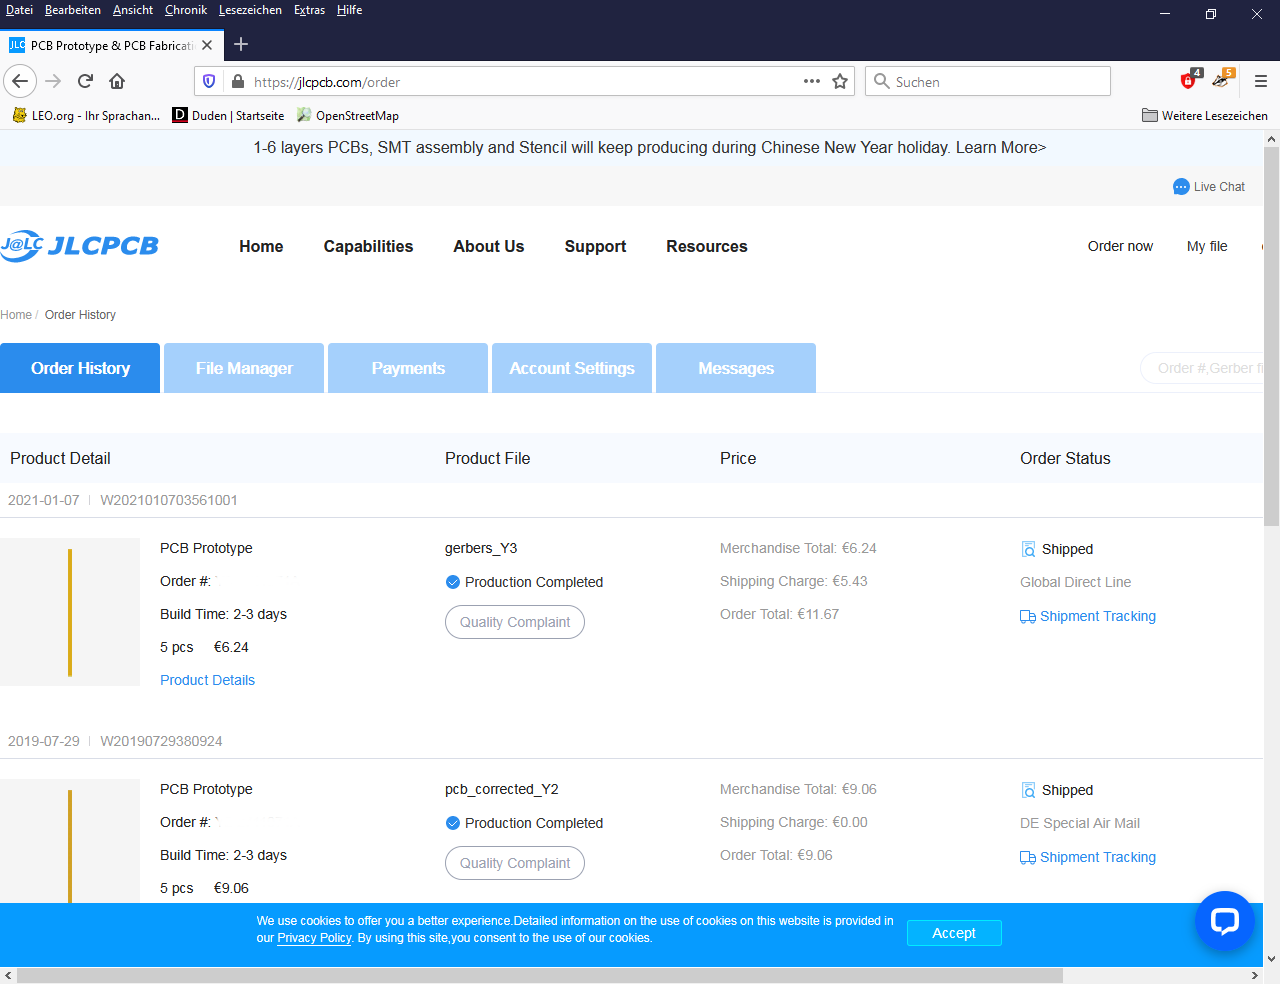The width and height of the screenshot is (1280, 984).
Task: Open the Firefox hamburger menu
Action: tap(1260, 81)
